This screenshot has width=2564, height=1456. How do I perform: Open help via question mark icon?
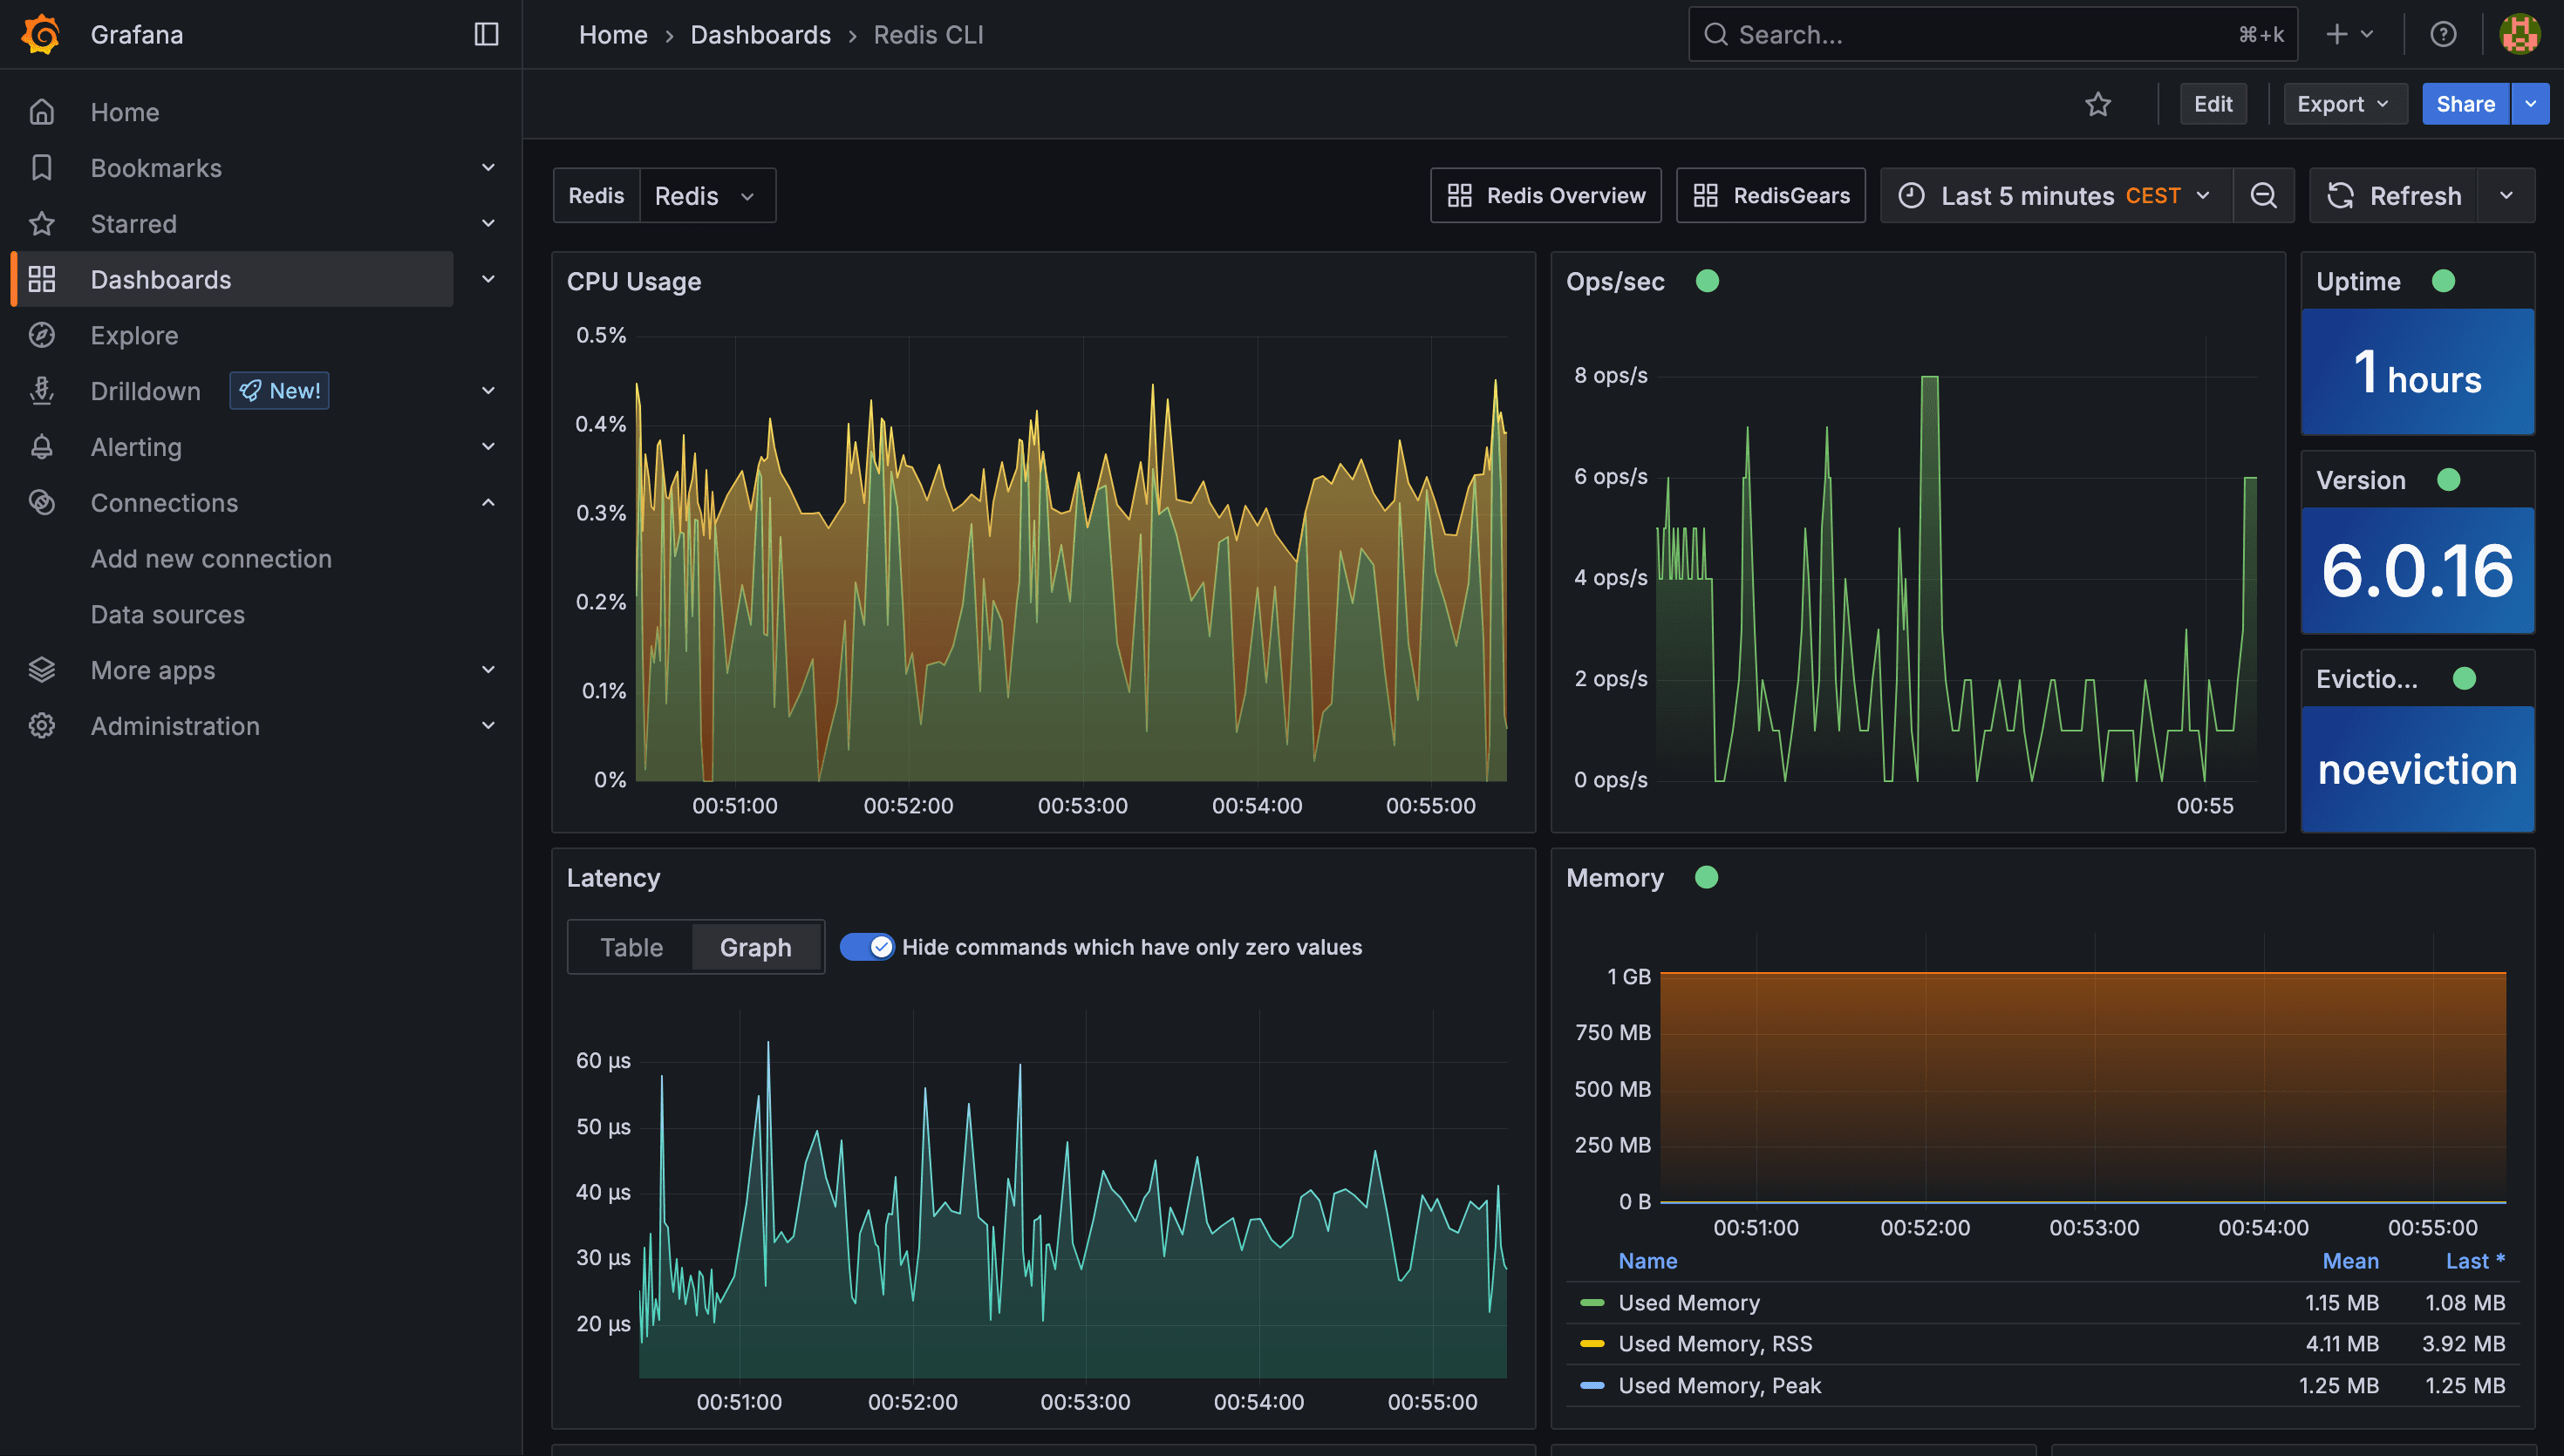[2443, 34]
